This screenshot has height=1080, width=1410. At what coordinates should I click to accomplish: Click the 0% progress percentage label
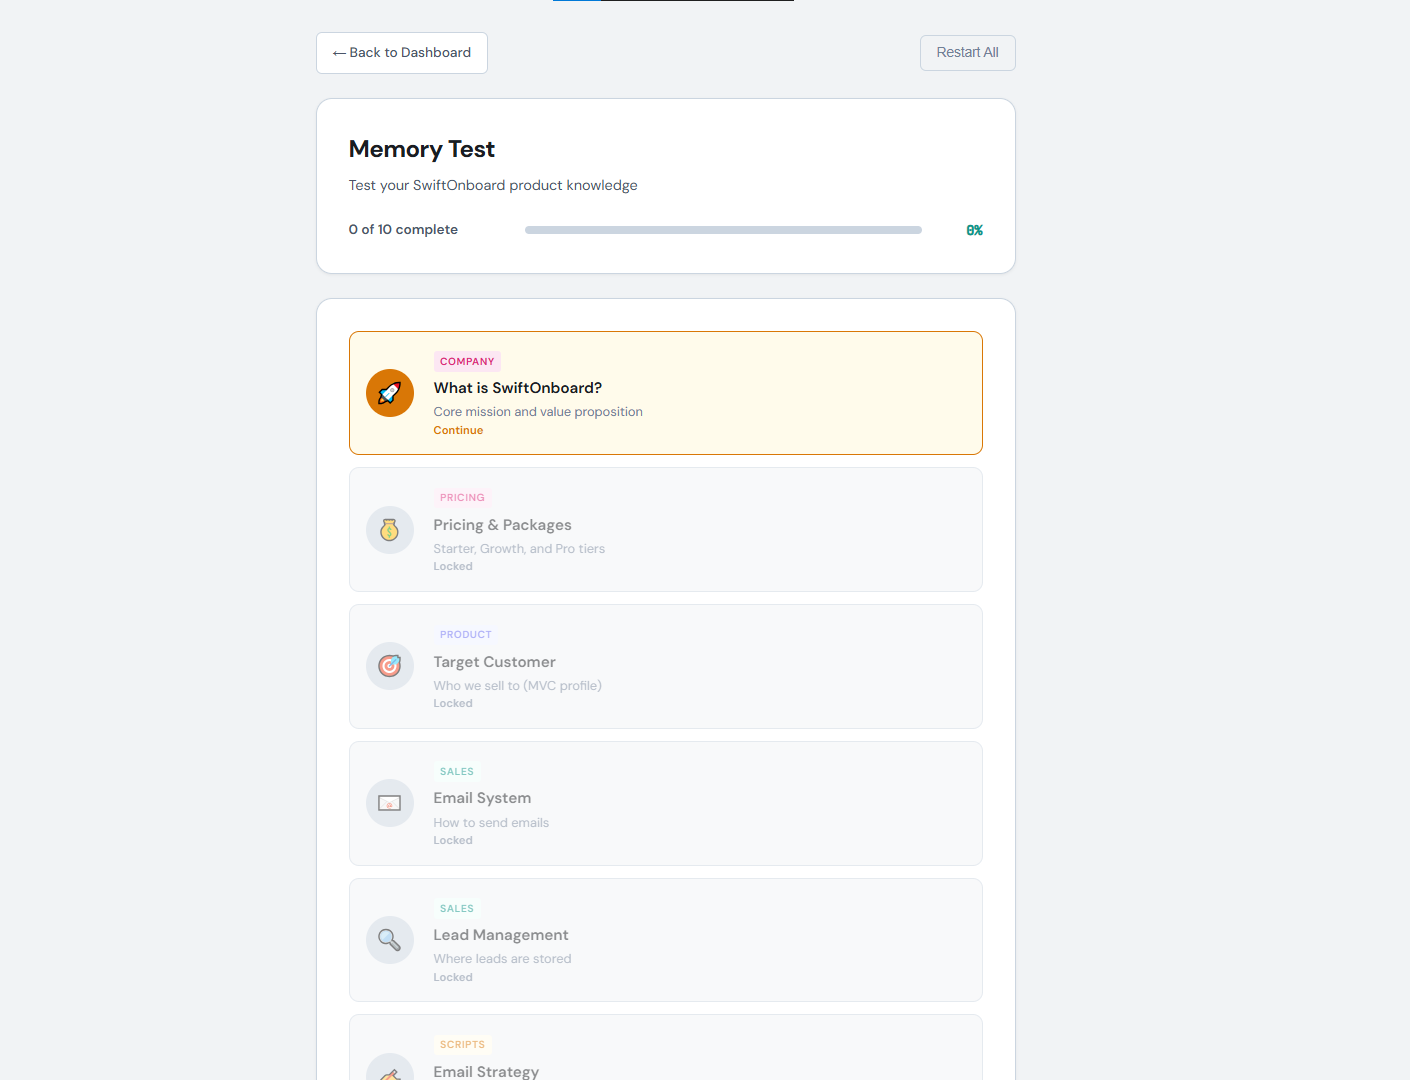coord(974,231)
